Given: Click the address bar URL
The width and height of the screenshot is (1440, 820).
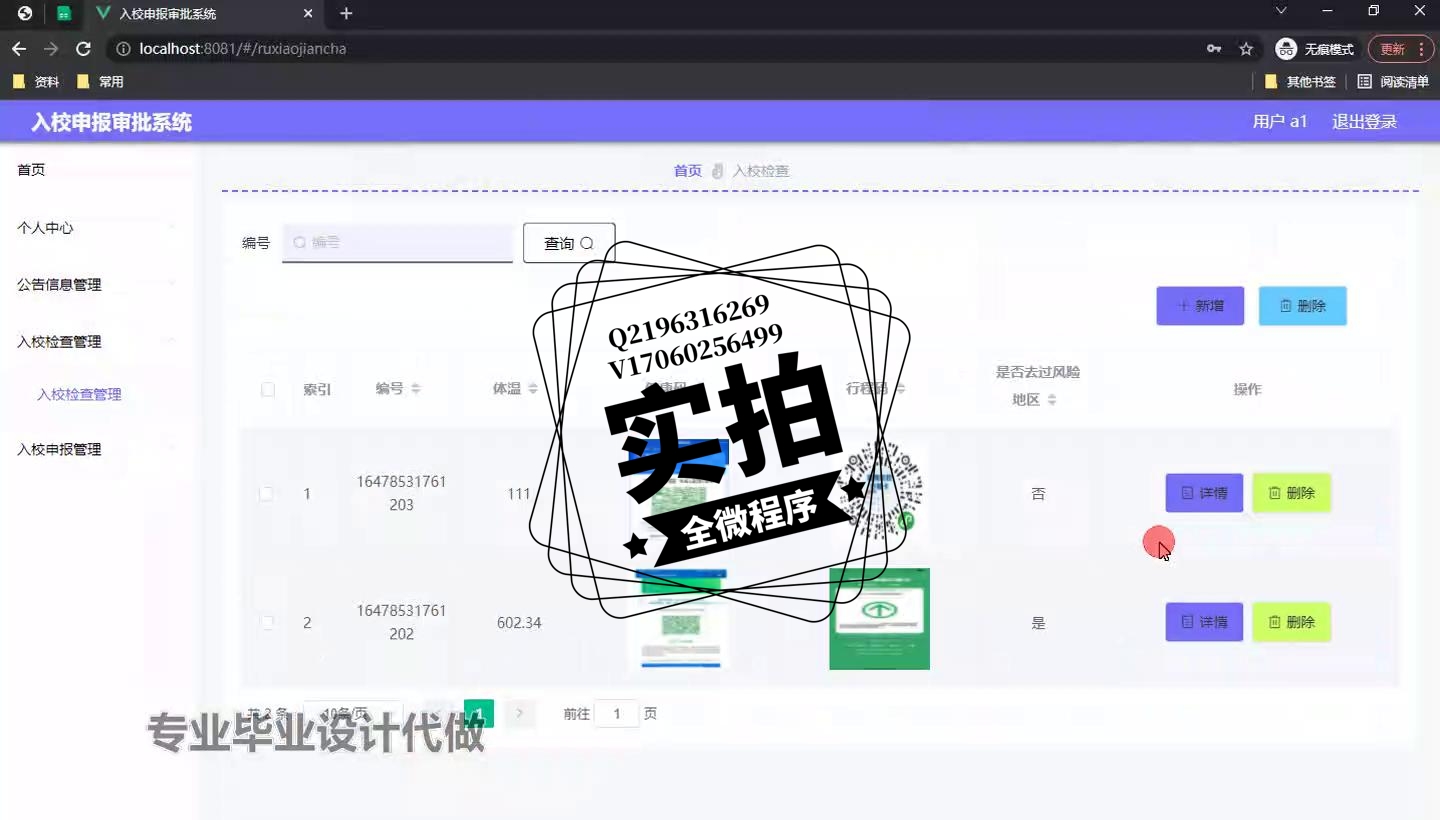Looking at the screenshot, I should tap(243, 48).
